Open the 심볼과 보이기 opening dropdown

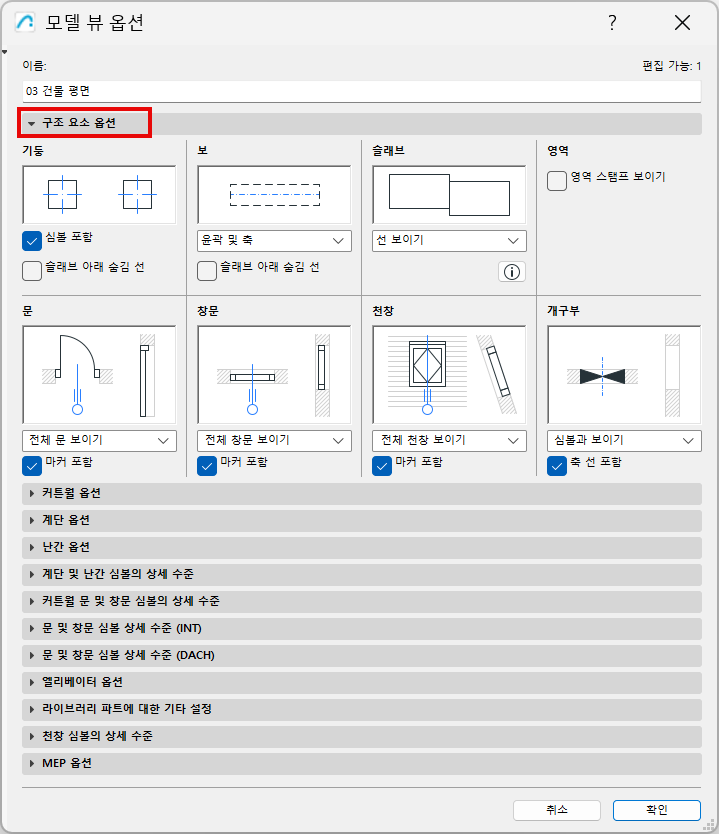tap(624, 440)
